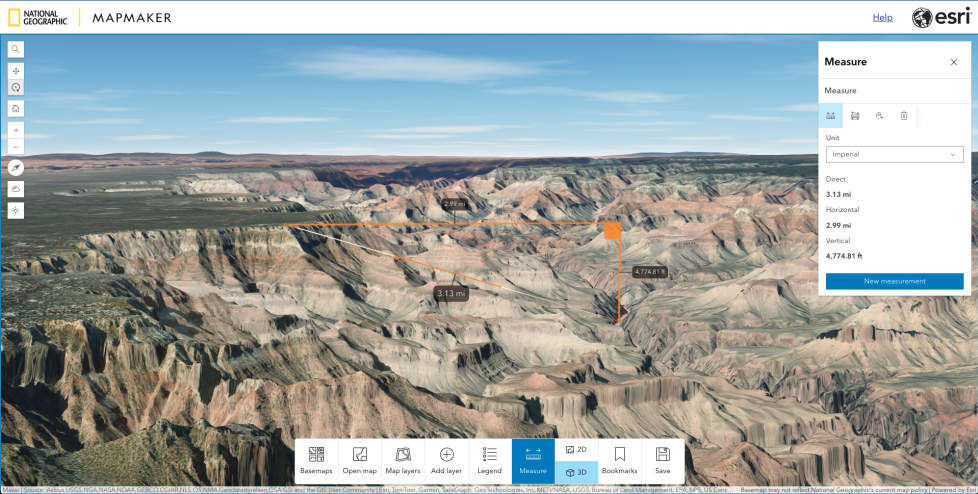The image size is (978, 494).
Task: Switch the map to 2D view
Action: (576, 450)
